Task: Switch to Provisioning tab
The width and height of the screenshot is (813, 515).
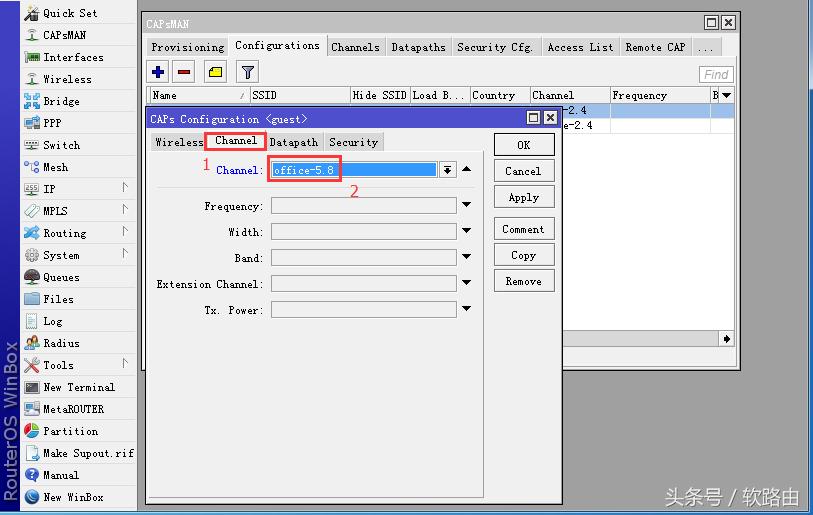Action: pyautogui.click(x=187, y=47)
